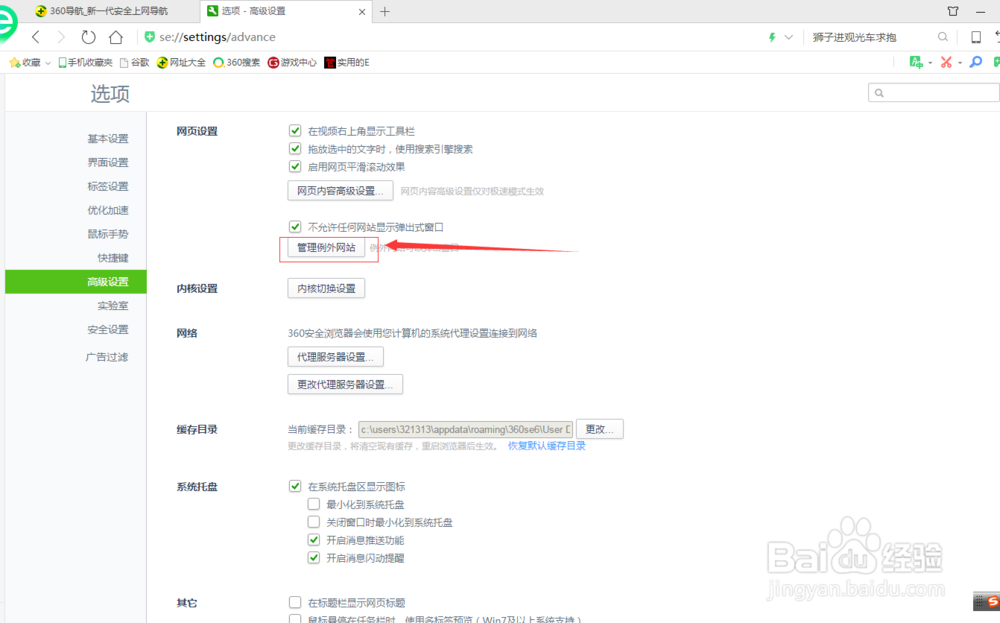Click the green lightning speed mode icon
Image resolution: width=1000 pixels, height=623 pixels.
(772, 37)
